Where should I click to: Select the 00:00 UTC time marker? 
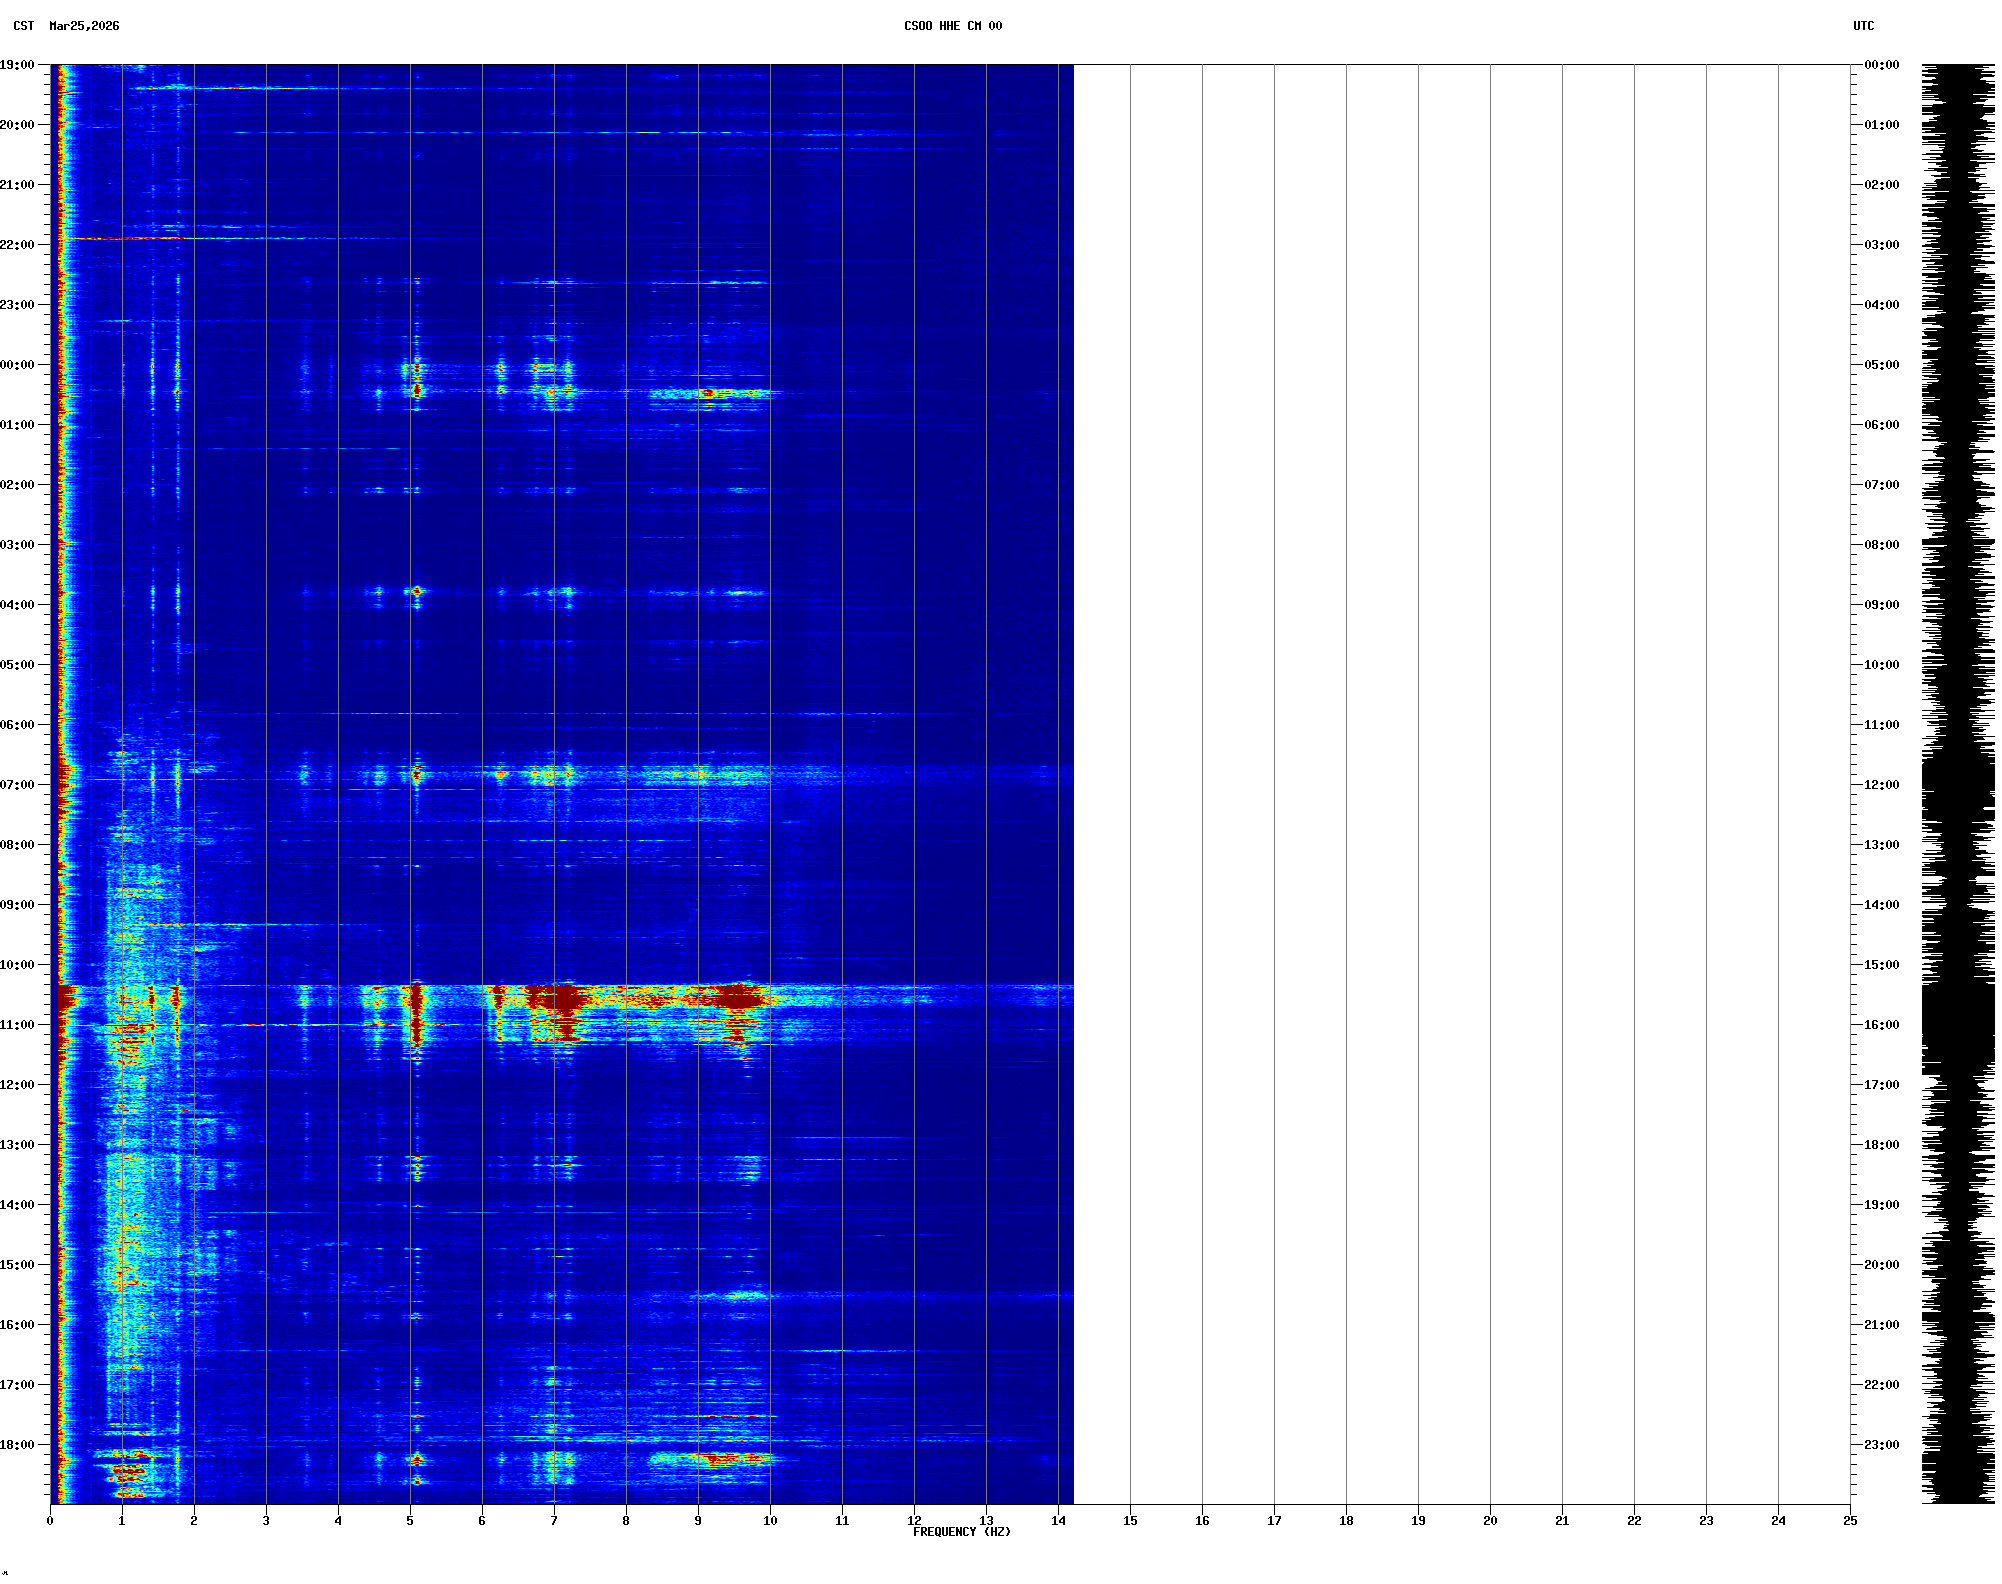click(x=1881, y=65)
